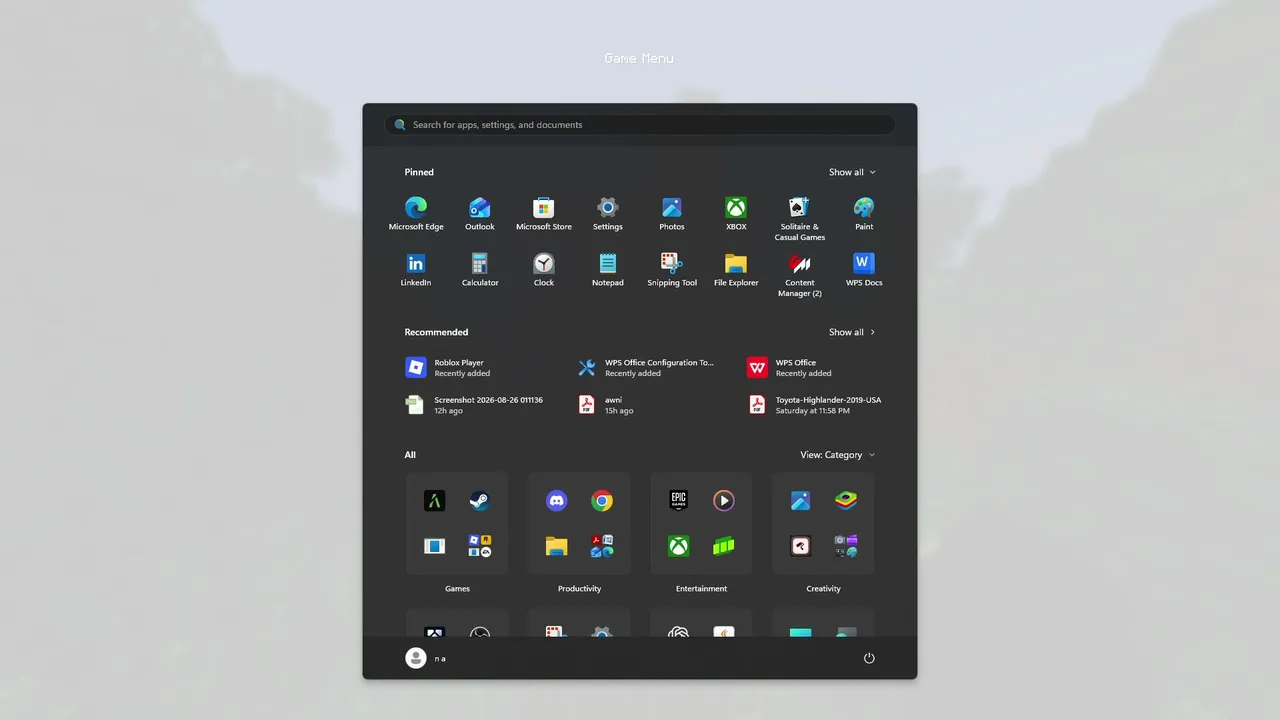This screenshot has width=1280, height=720.
Task: Open WPS Docs from pinned apps
Action: click(864, 270)
